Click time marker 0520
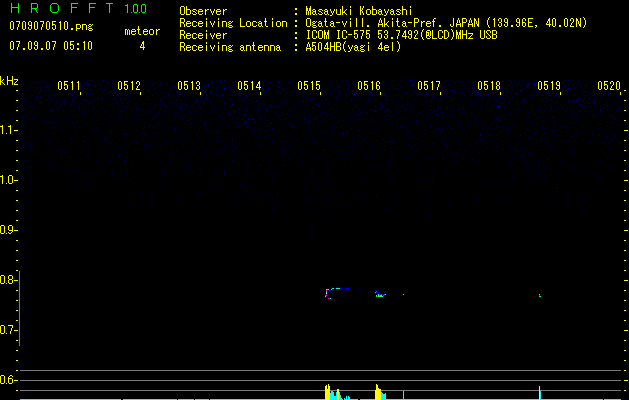 click(x=609, y=86)
